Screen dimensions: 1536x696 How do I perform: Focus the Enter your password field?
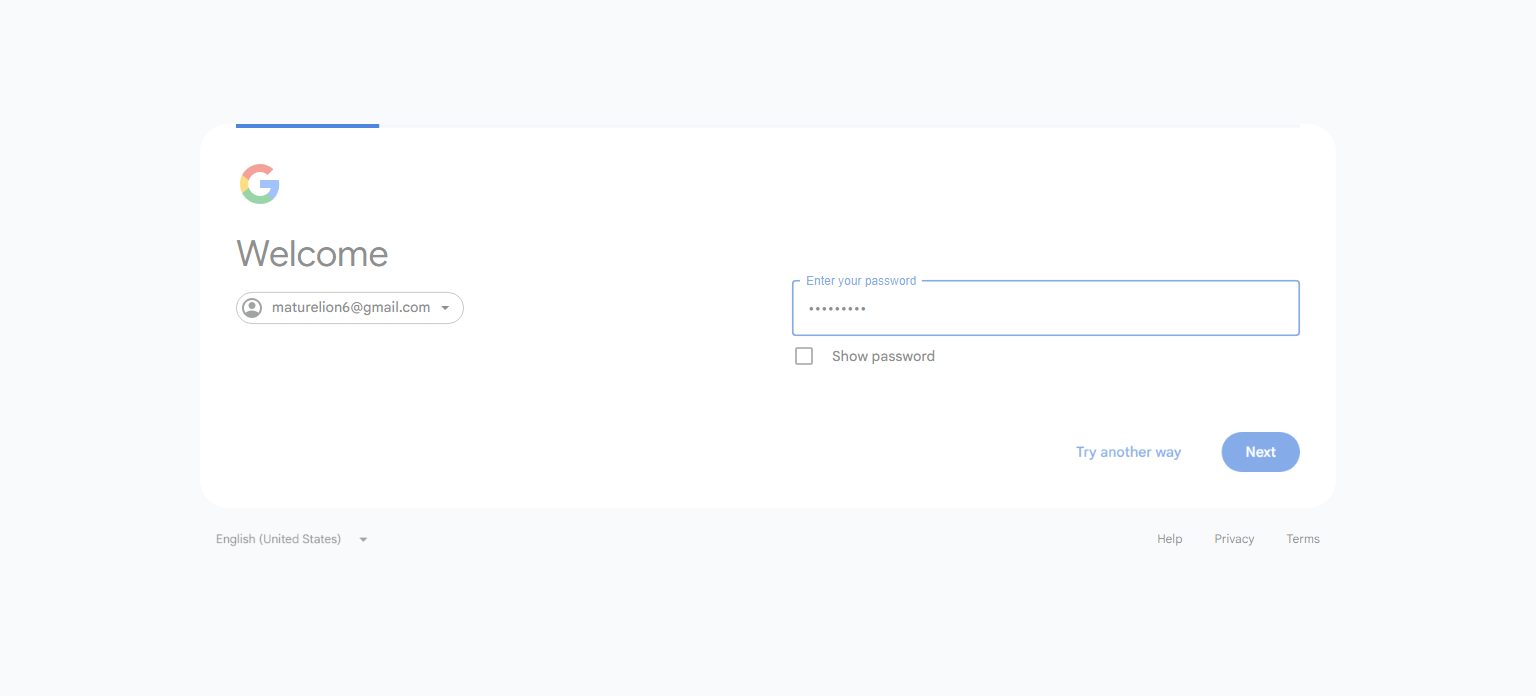coord(1046,308)
